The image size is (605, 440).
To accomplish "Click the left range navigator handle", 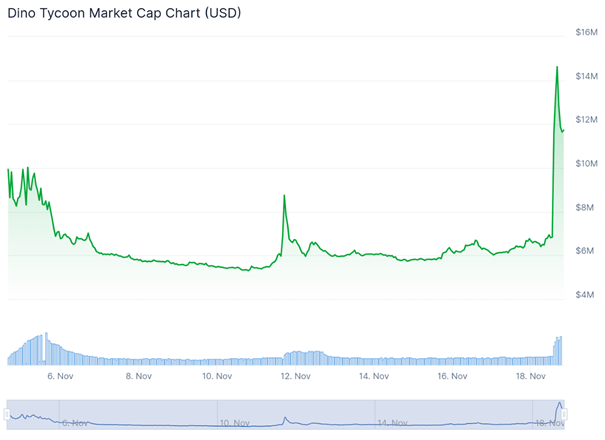I will (8, 413).
